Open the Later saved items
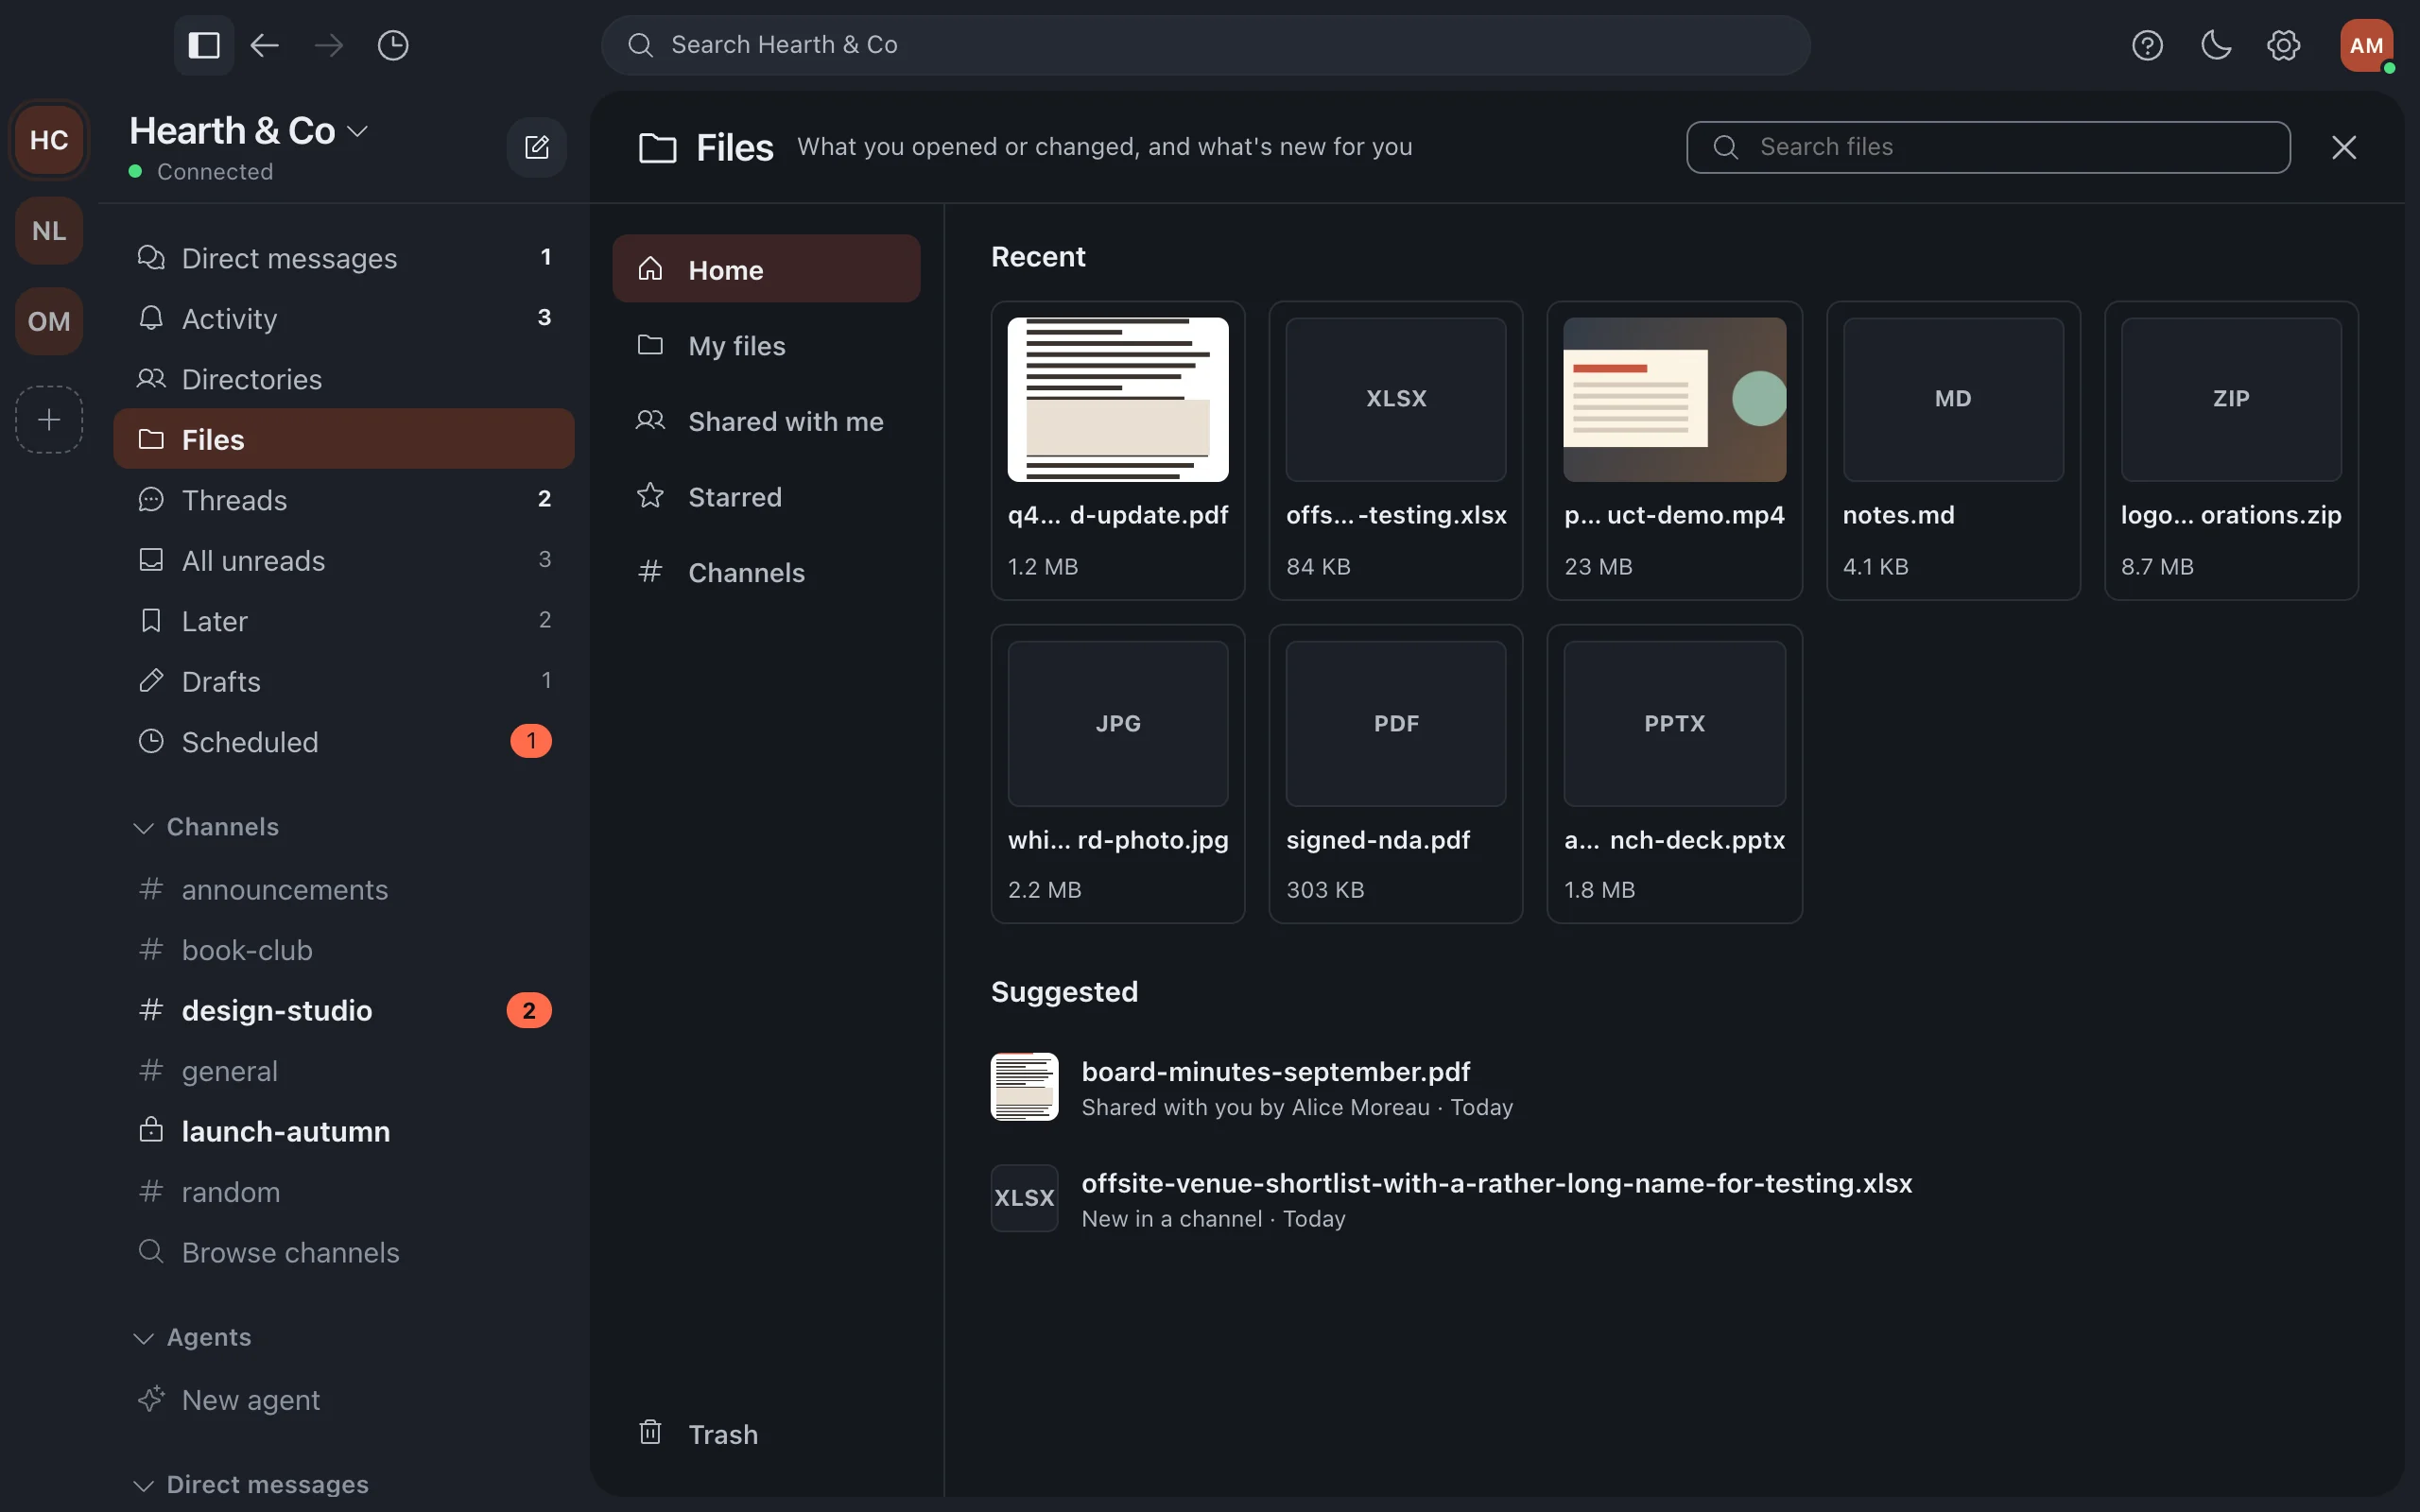 pos(344,620)
